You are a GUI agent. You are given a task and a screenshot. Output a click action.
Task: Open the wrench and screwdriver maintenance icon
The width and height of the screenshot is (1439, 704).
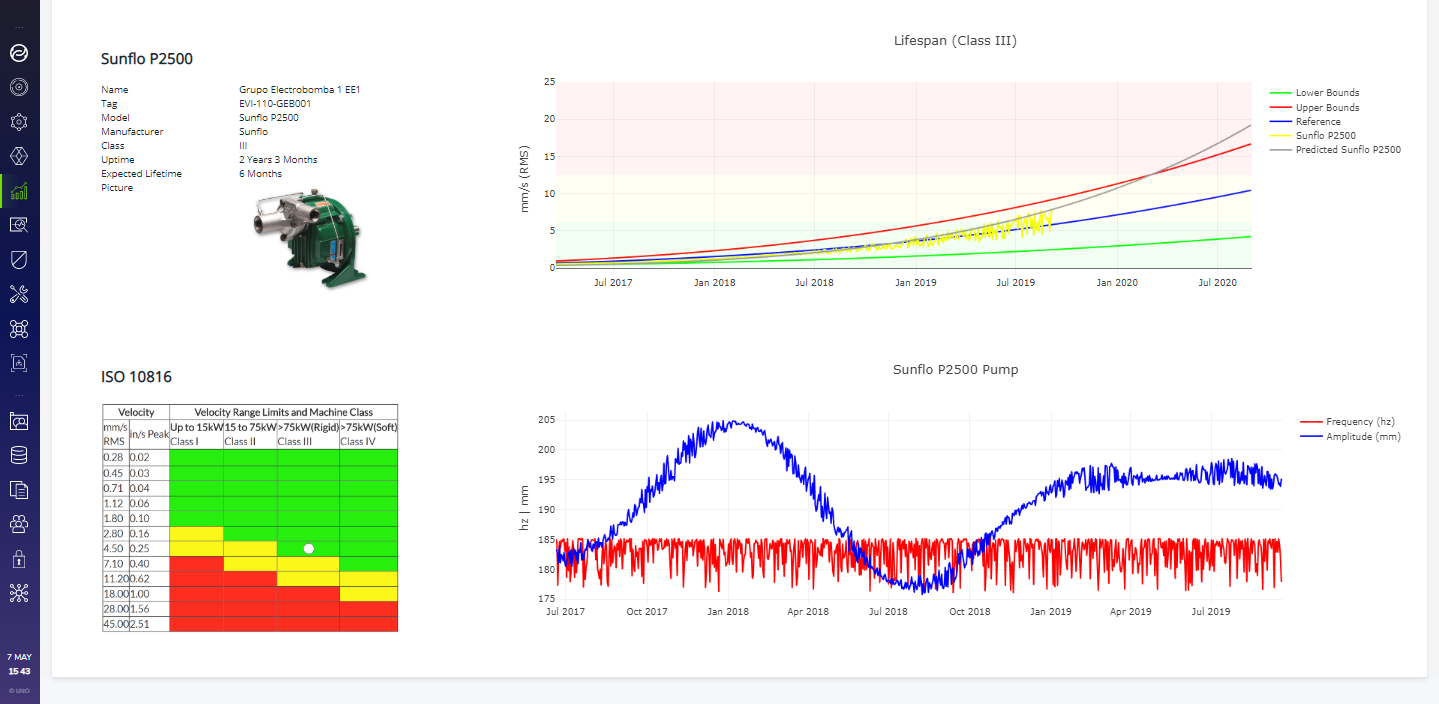point(18,294)
